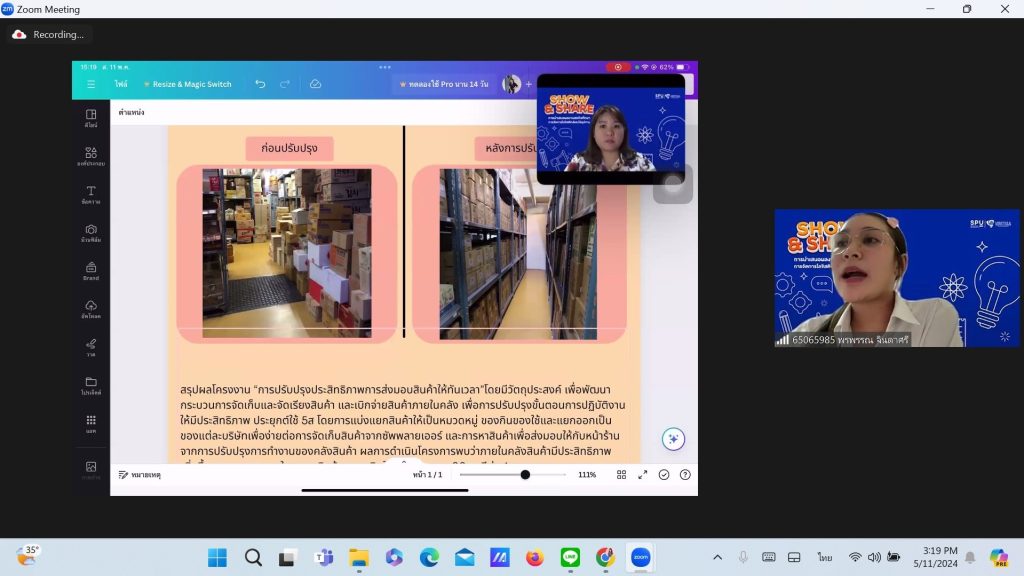Viewport: 1024px width, 576px height.
Task: Click the page indicator หน้า 1 / 1
Action: 427,475
